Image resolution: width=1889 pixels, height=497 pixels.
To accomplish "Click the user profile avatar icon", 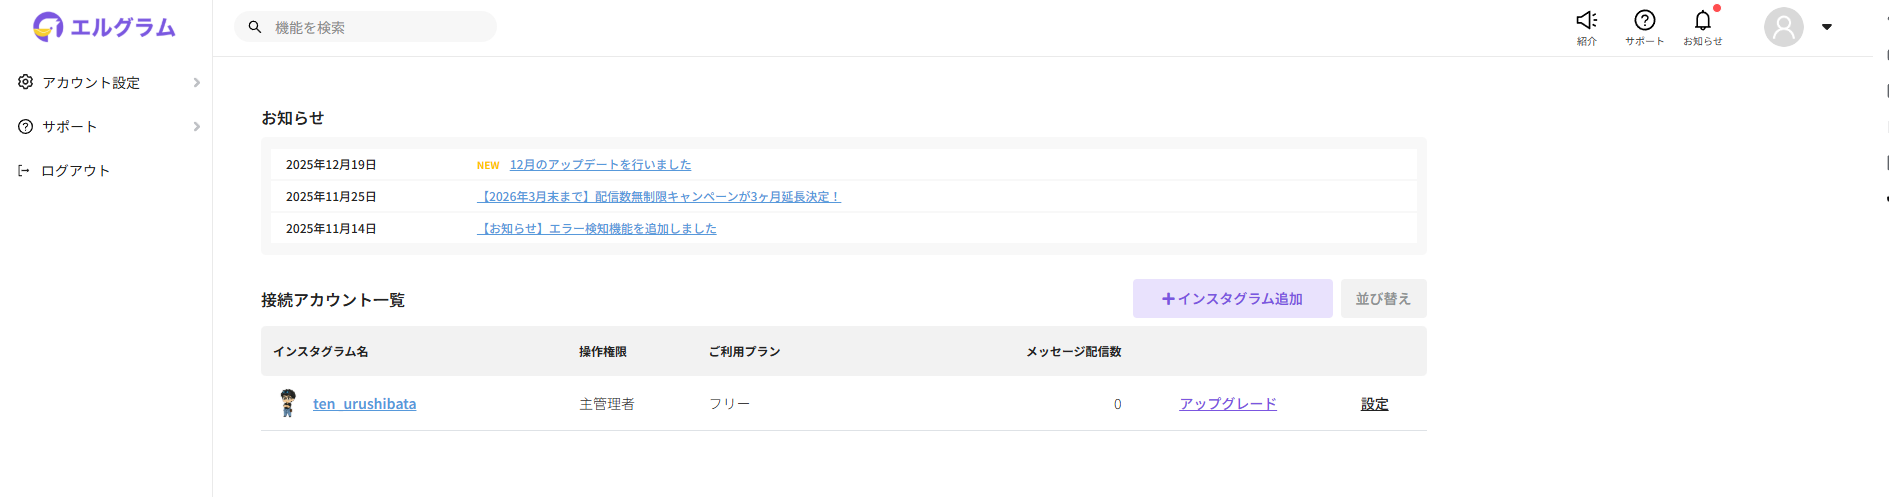I will [x=1783, y=27].
